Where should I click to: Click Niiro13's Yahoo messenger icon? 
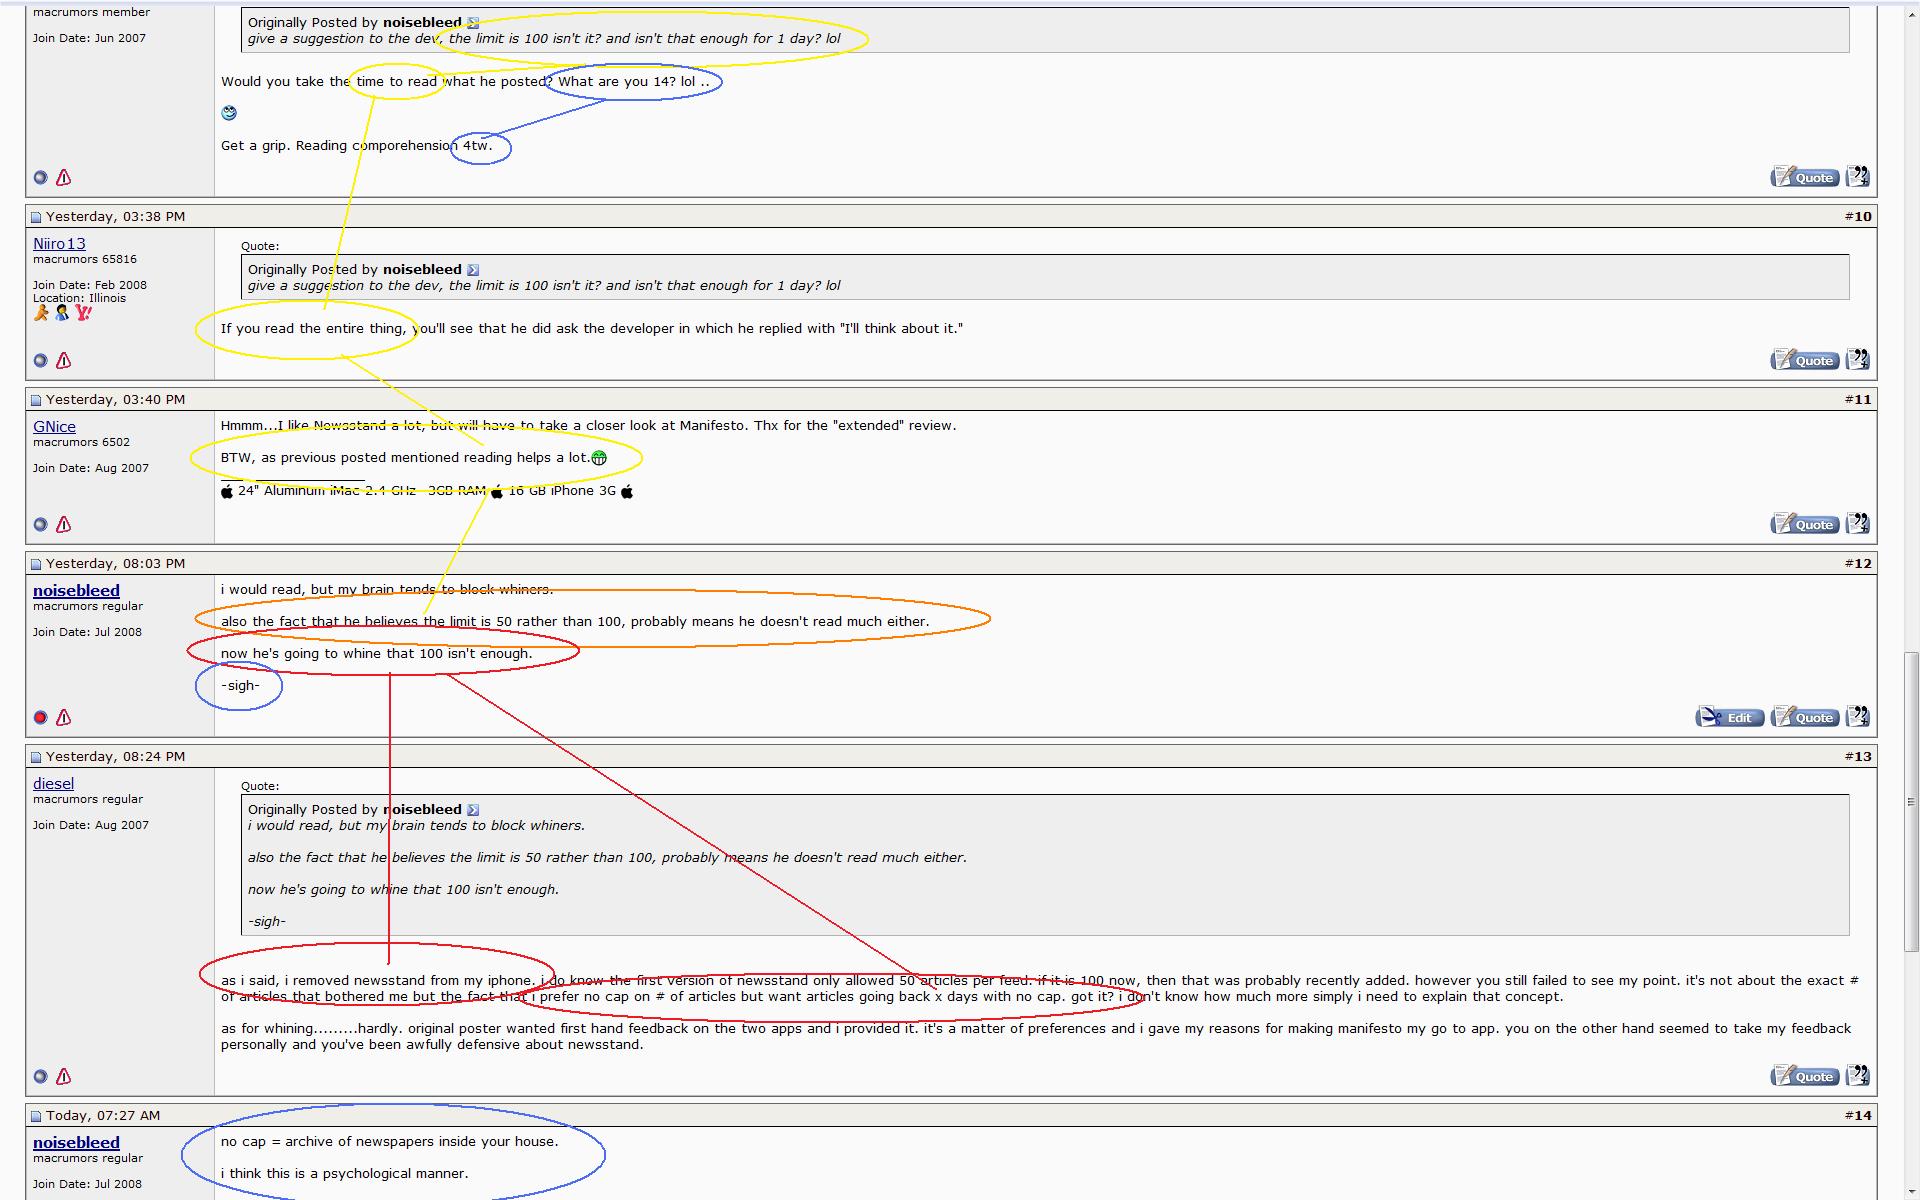83,313
